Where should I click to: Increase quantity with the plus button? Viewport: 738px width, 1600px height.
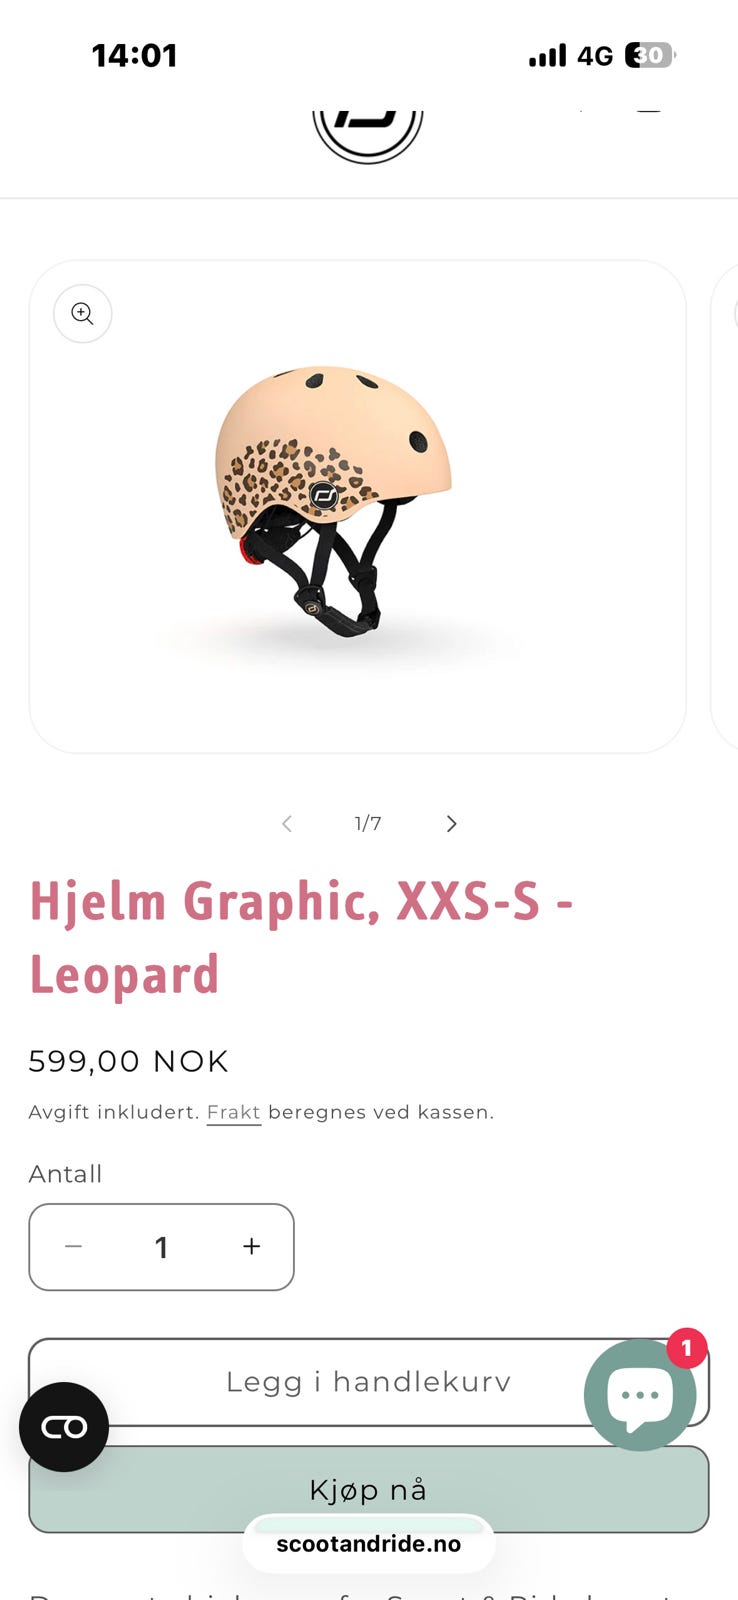tap(251, 1247)
